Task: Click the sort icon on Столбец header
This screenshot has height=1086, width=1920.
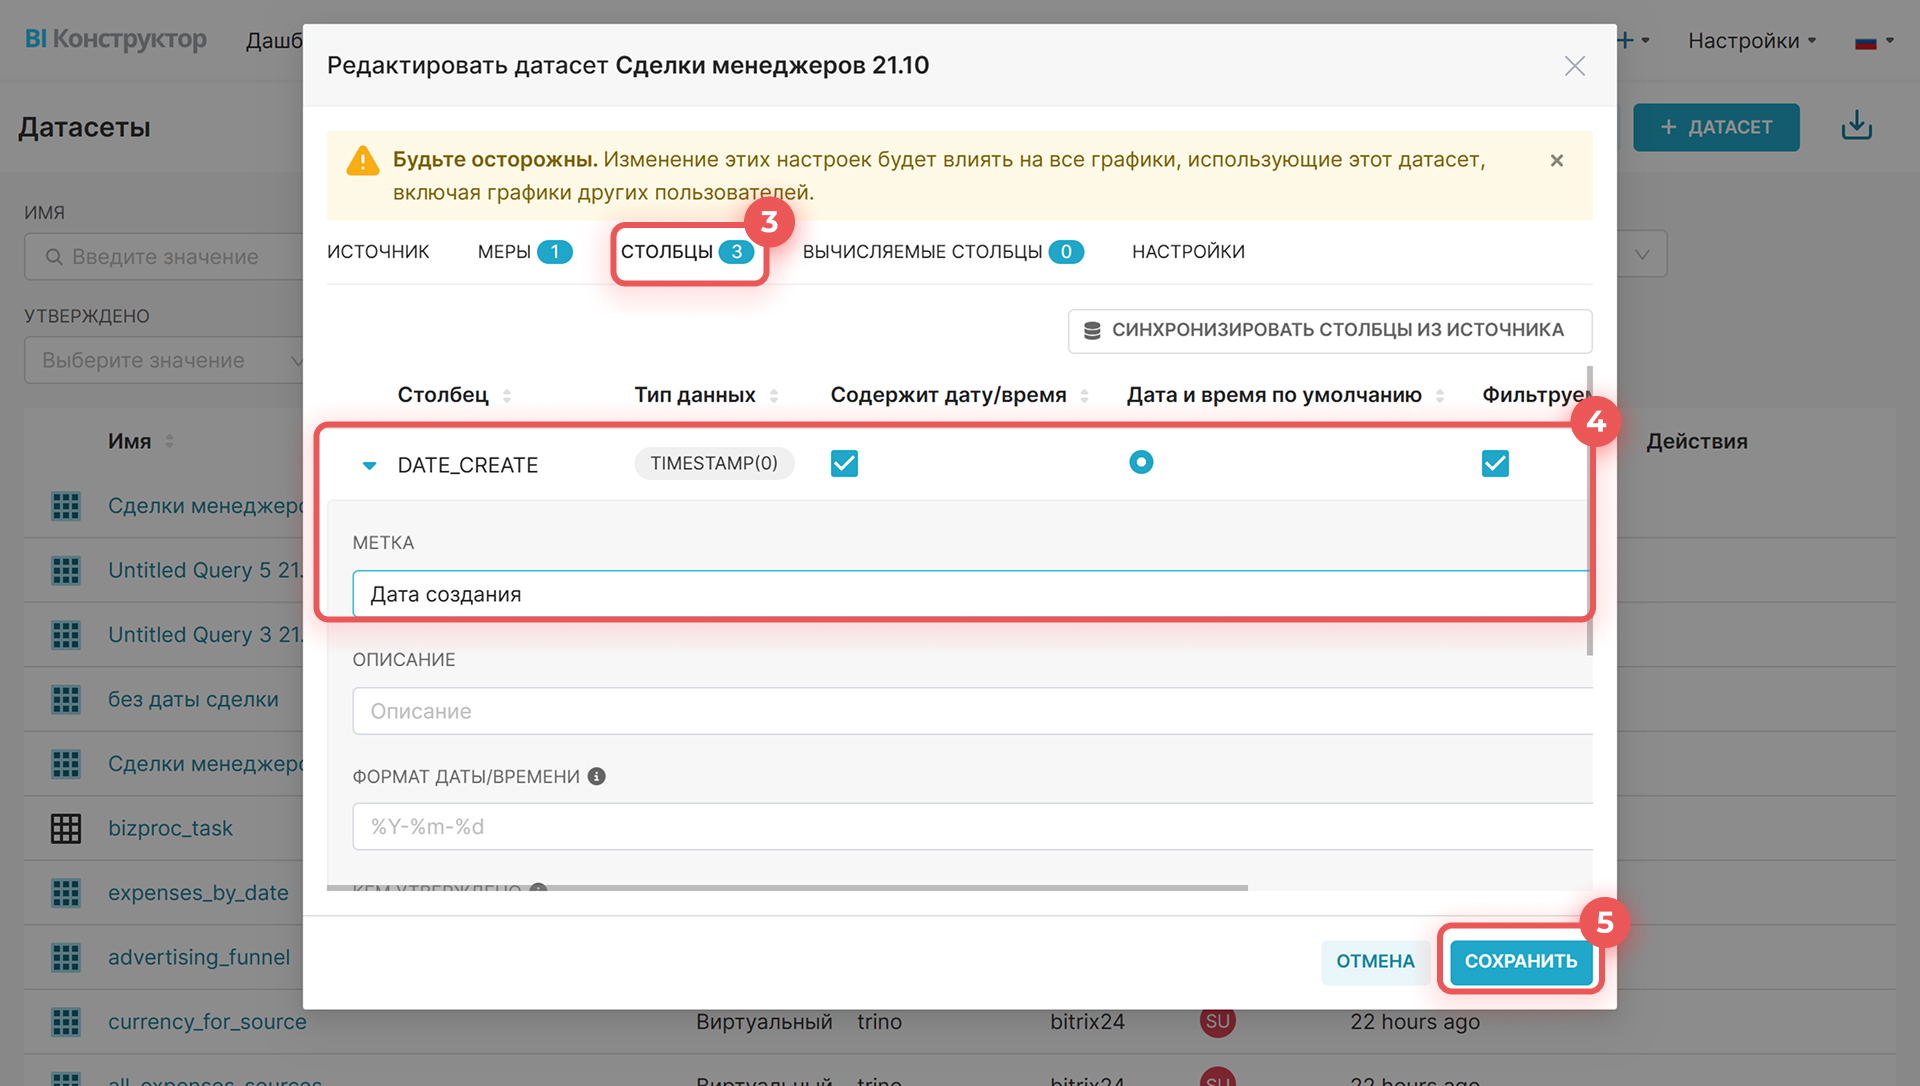Action: tap(507, 396)
